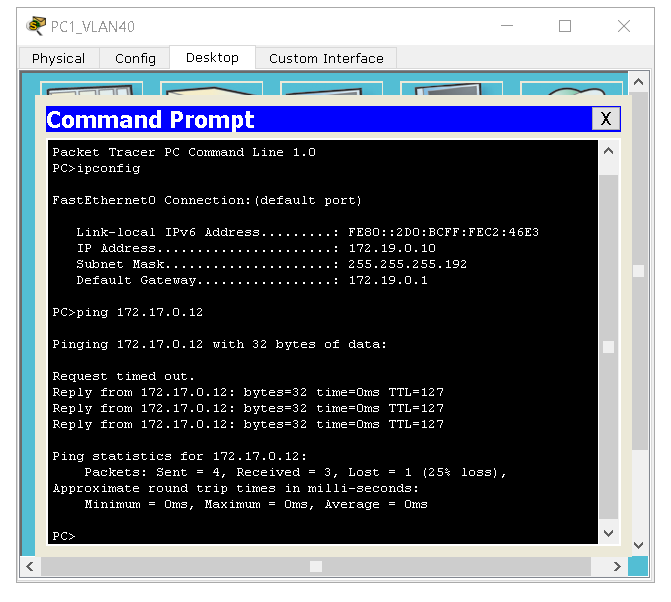Screen dimensions: 671x602
Task: Click IPv6 address FE80::2D0:BCFF:FEC2:46E3
Action: coord(443,232)
